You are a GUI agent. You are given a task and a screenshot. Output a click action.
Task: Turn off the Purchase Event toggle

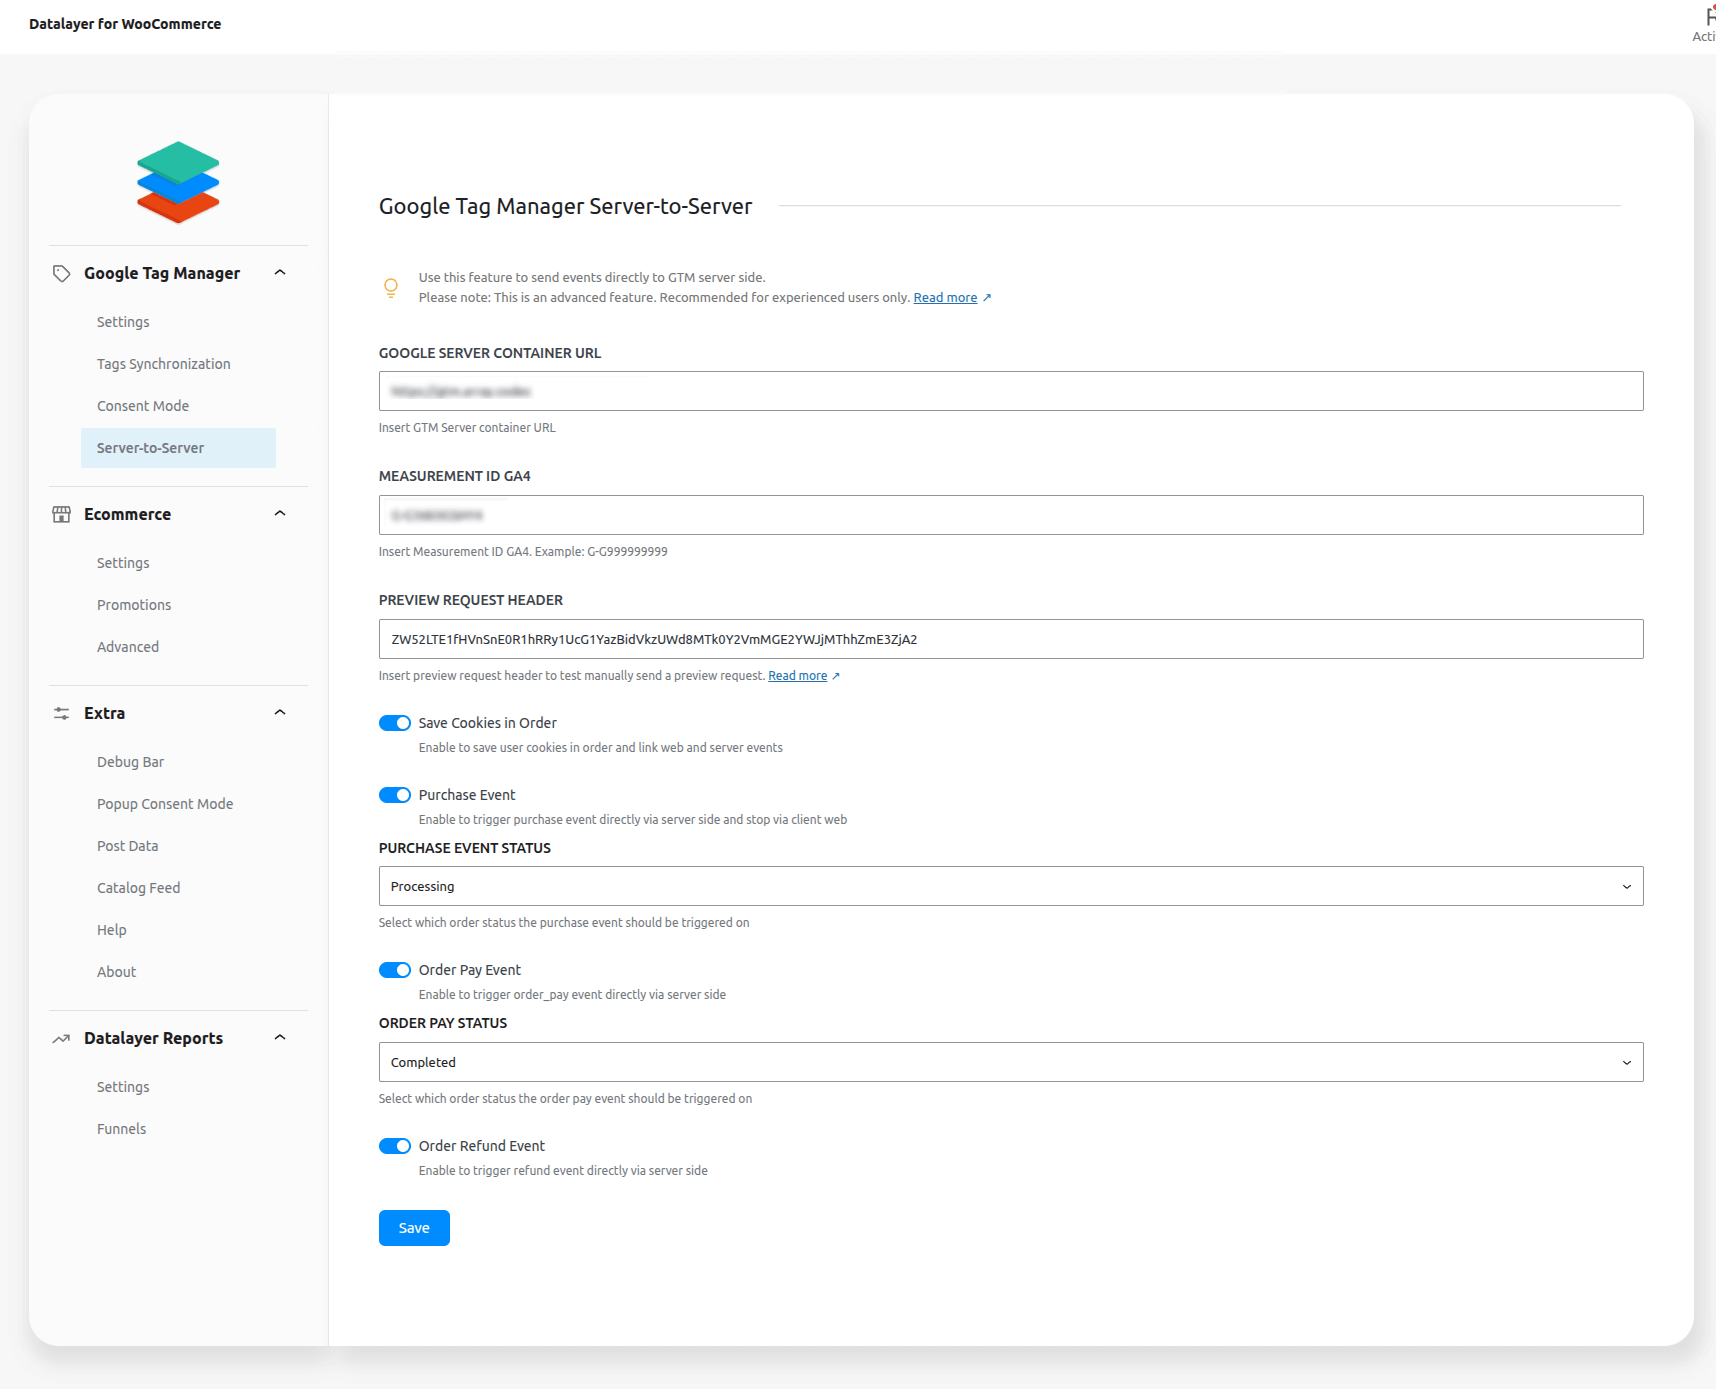point(395,795)
